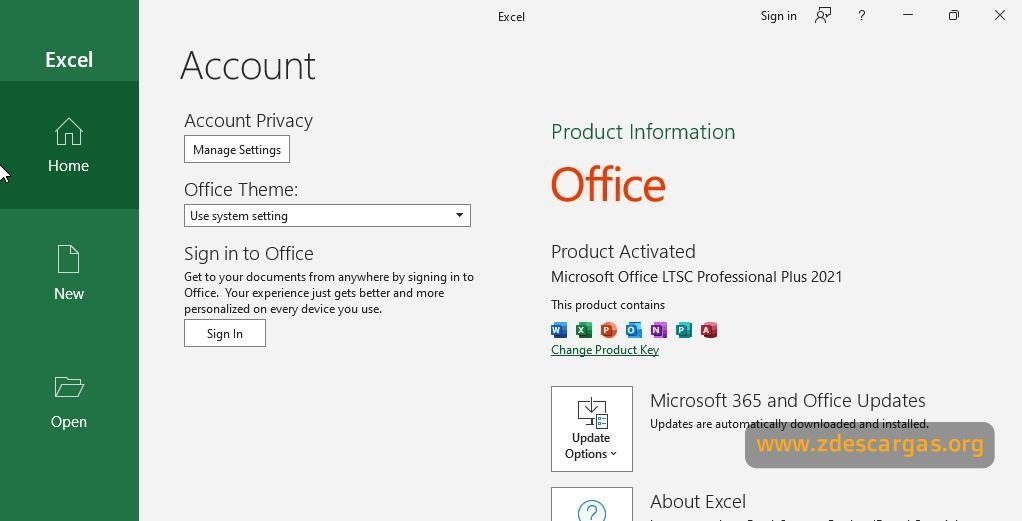Close the Excel window
Image resolution: width=1022 pixels, height=521 pixels.
click(1000, 16)
